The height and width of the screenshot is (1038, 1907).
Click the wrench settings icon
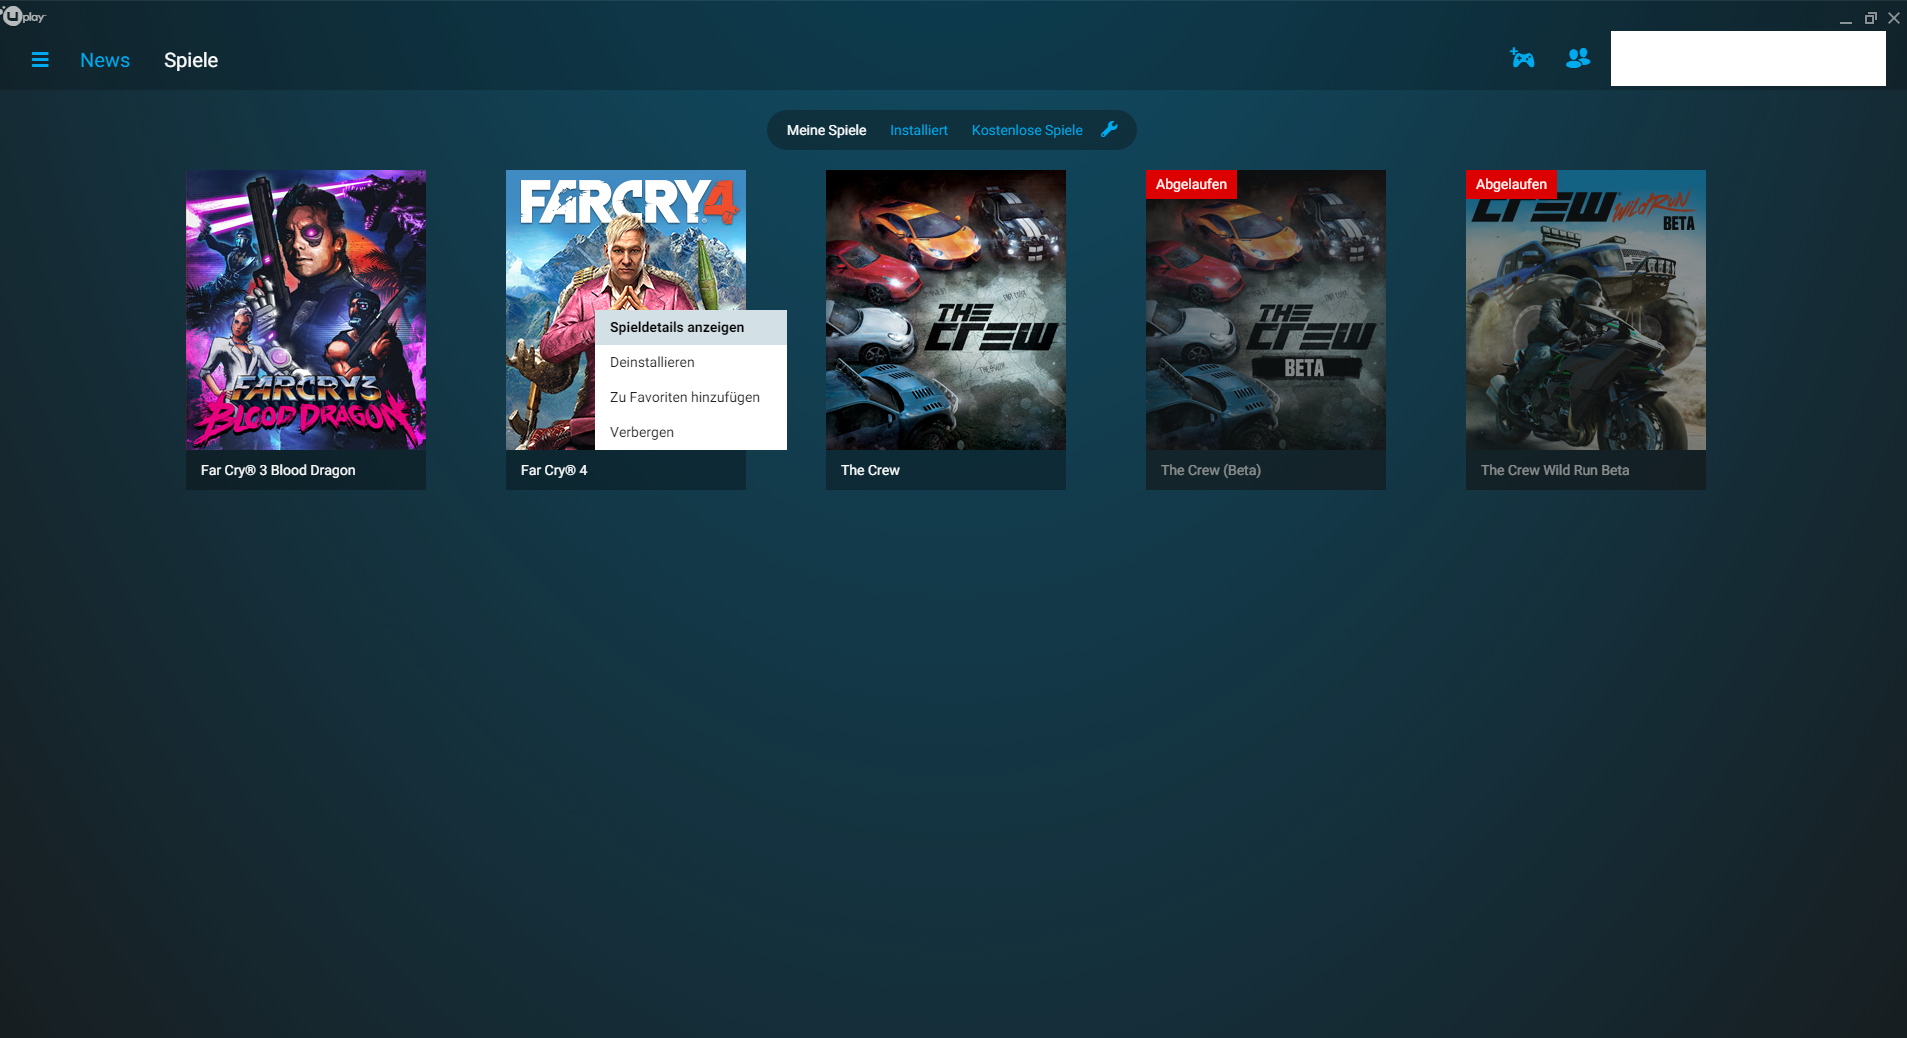[1109, 129]
